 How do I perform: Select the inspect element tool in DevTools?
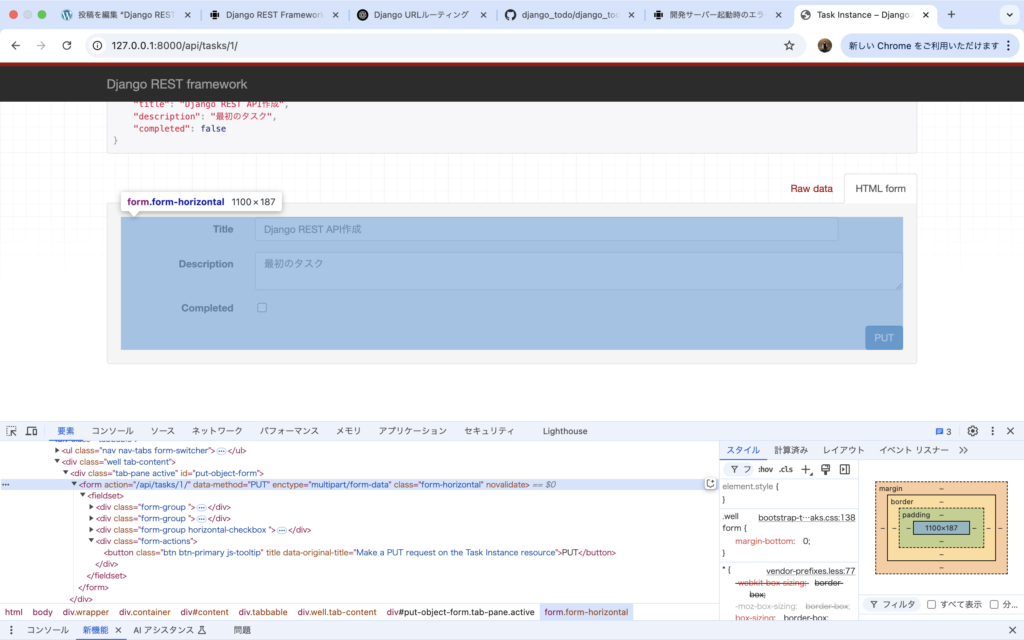[x=10, y=430]
